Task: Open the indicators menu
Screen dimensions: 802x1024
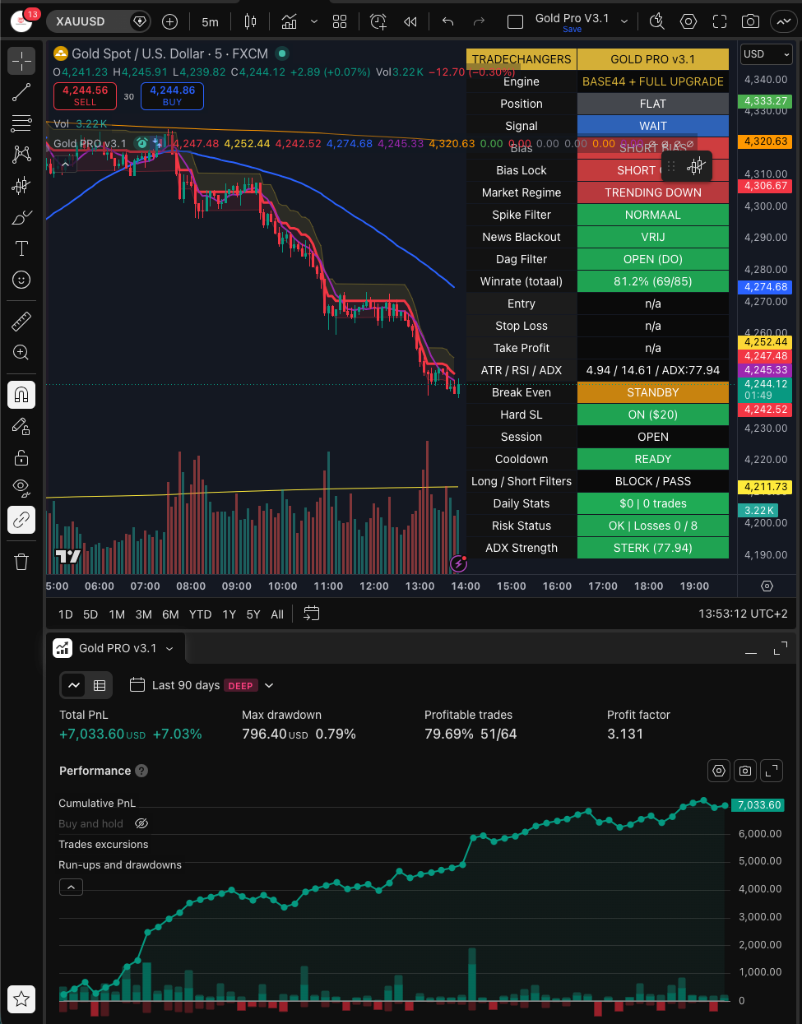Action: (x=289, y=22)
